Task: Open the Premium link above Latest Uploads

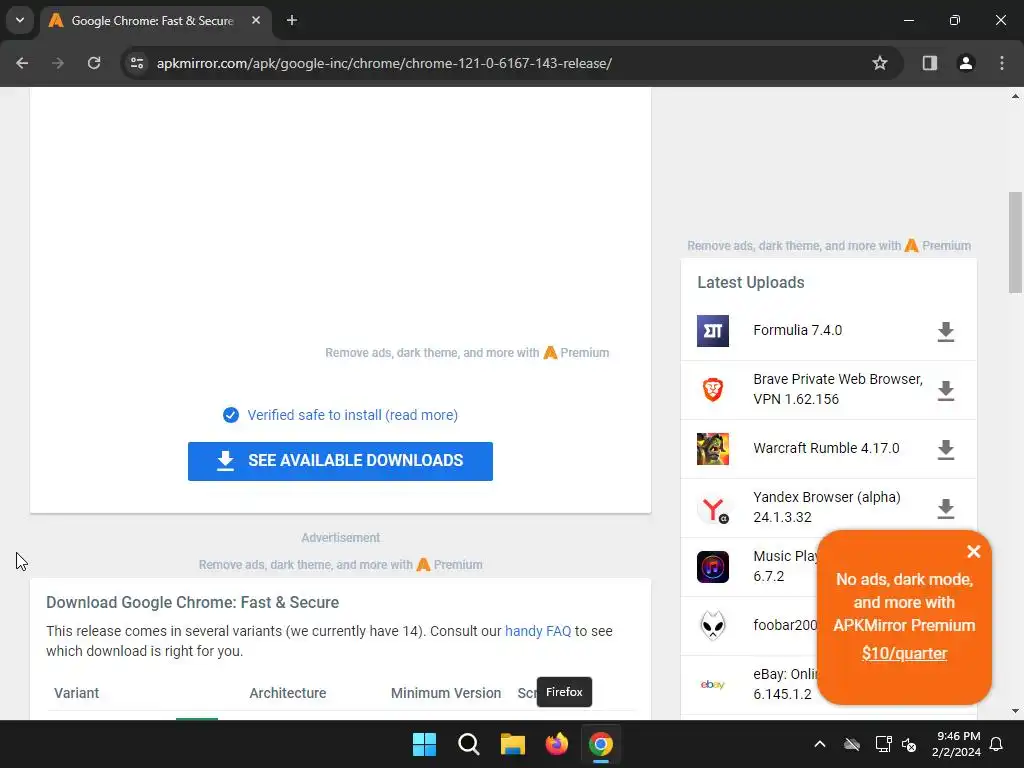Action: click(x=938, y=246)
